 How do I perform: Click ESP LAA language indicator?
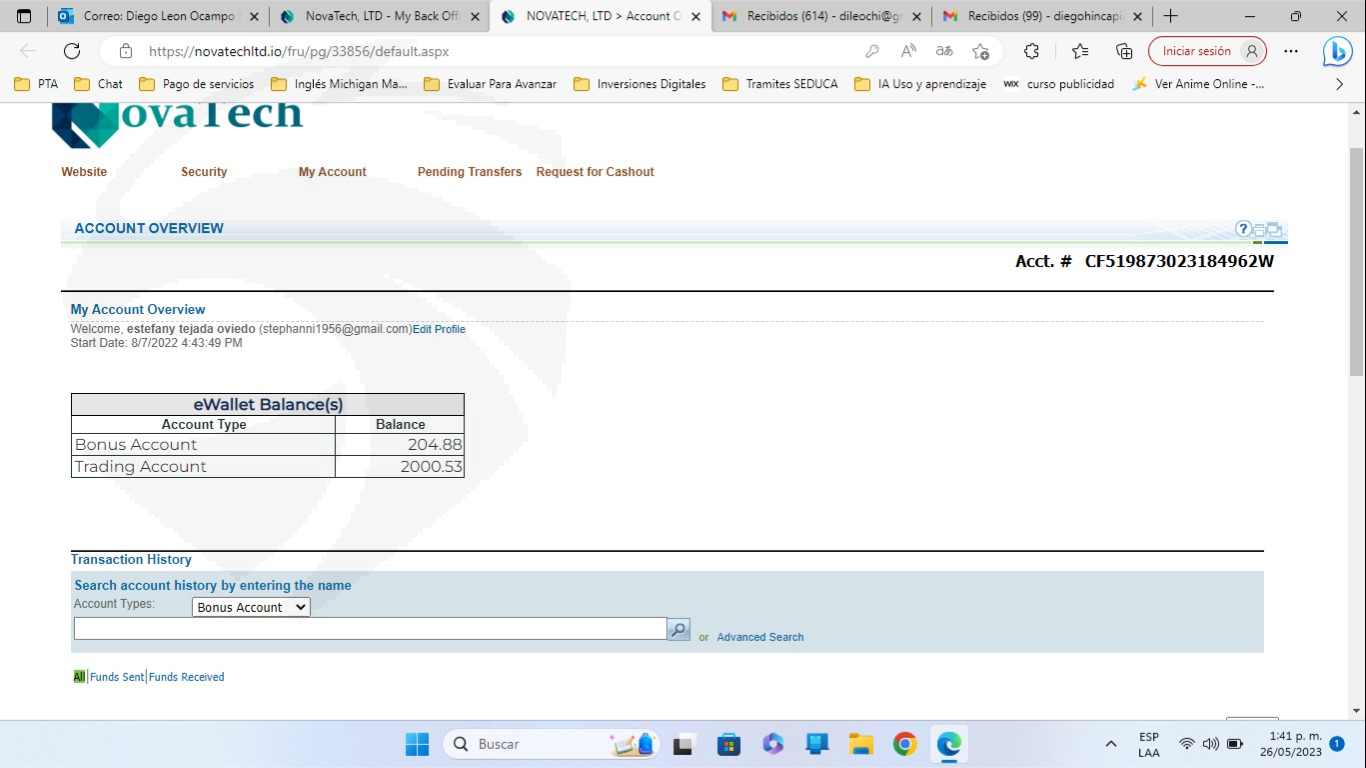(1148, 744)
